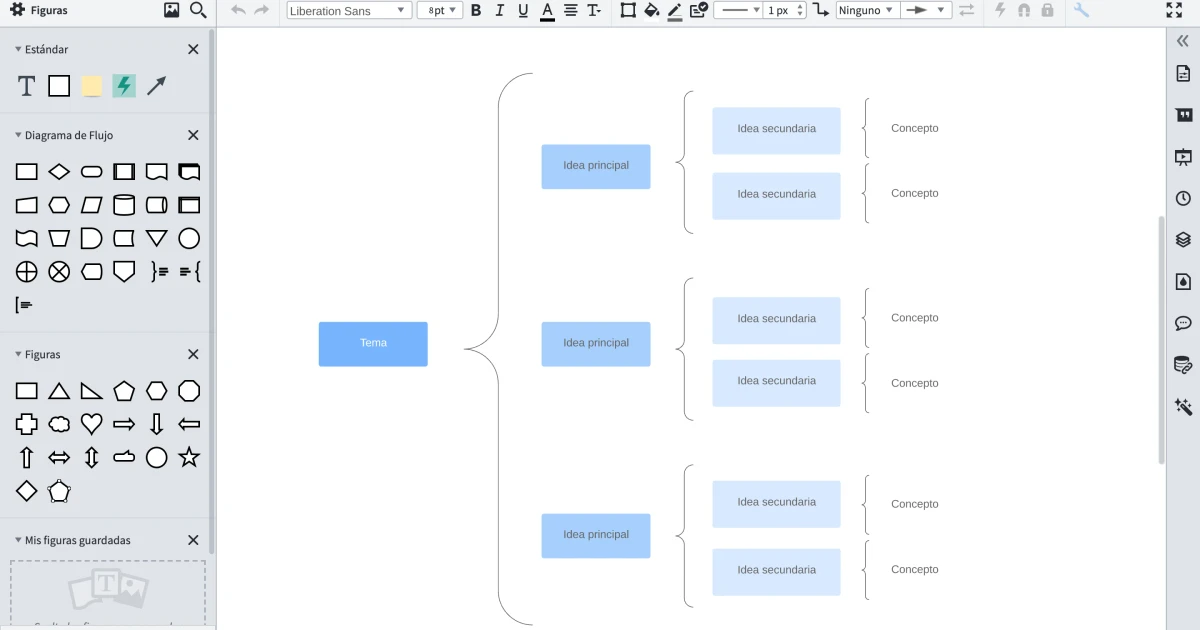Open the fill color bucket

(651, 10)
